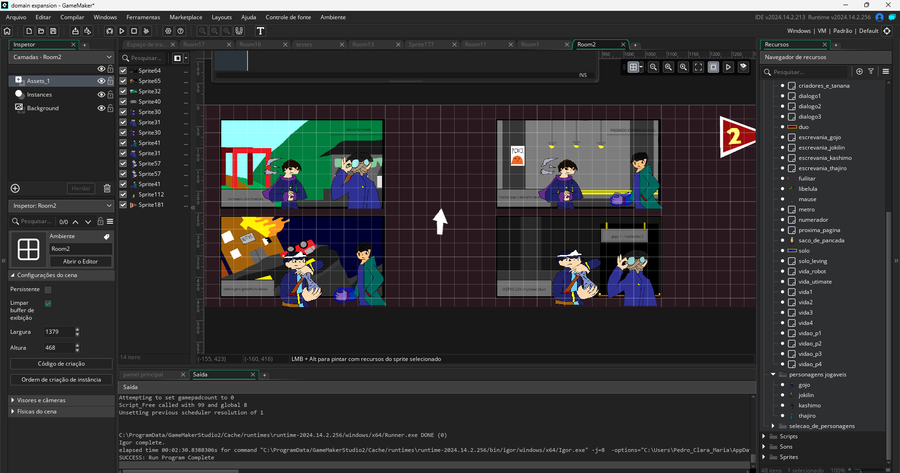The image size is (900, 473).
Task: Open the Help toolbar icon
Action: [180, 31]
